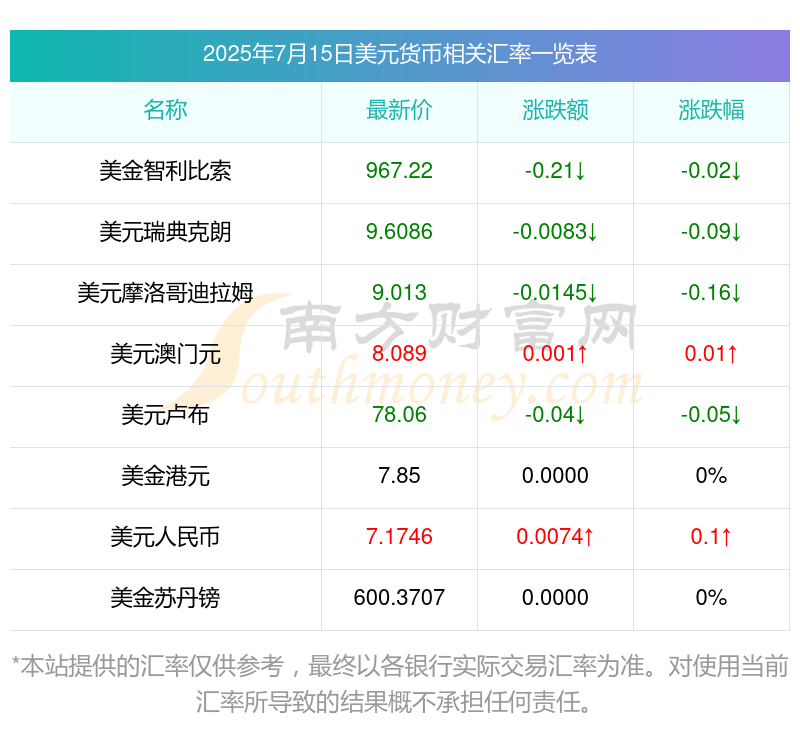Select the 美元人民币 row name
Screen dimensions: 800x733
165,537
